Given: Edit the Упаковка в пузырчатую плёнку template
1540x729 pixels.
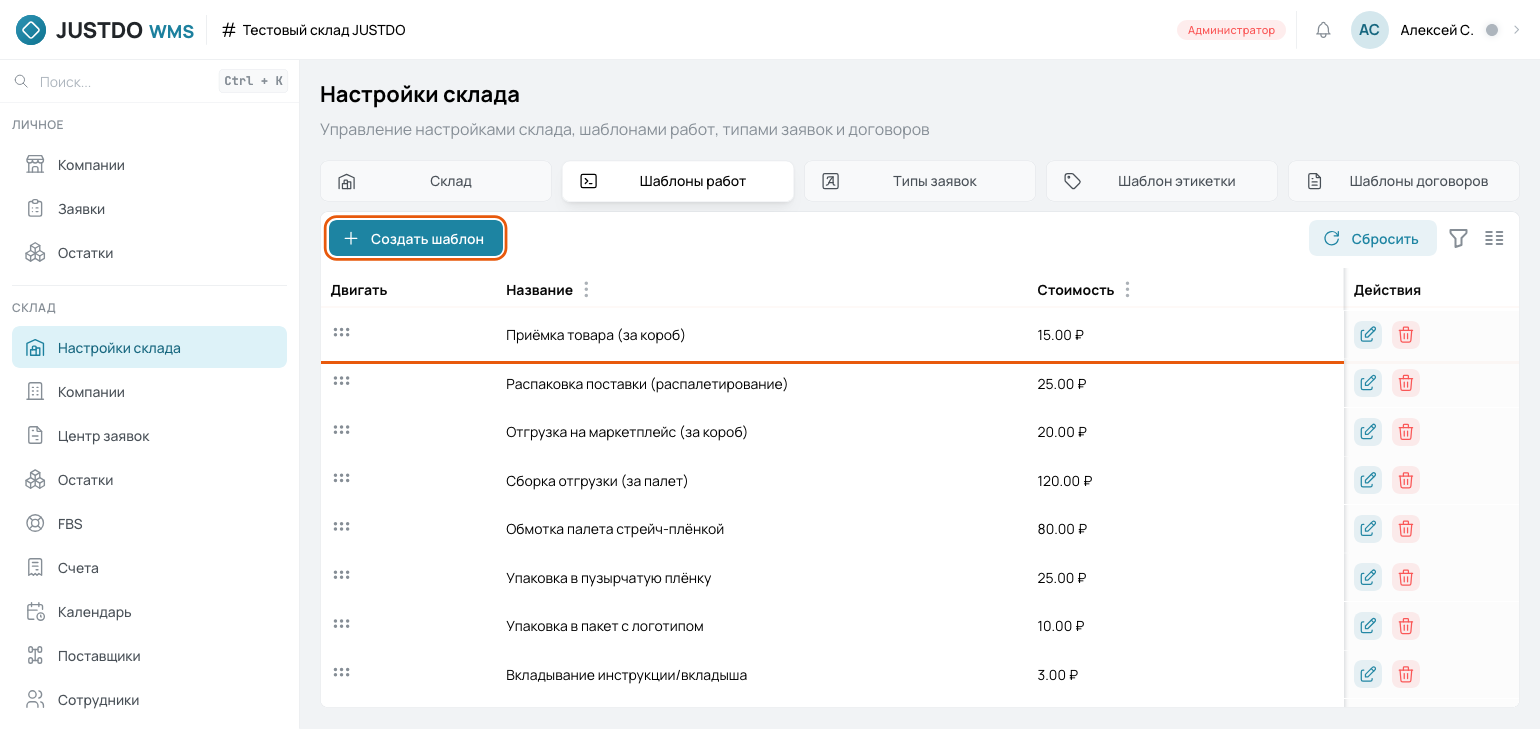Looking at the screenshot, I should pyautogui.click(x=1368, y=577).
